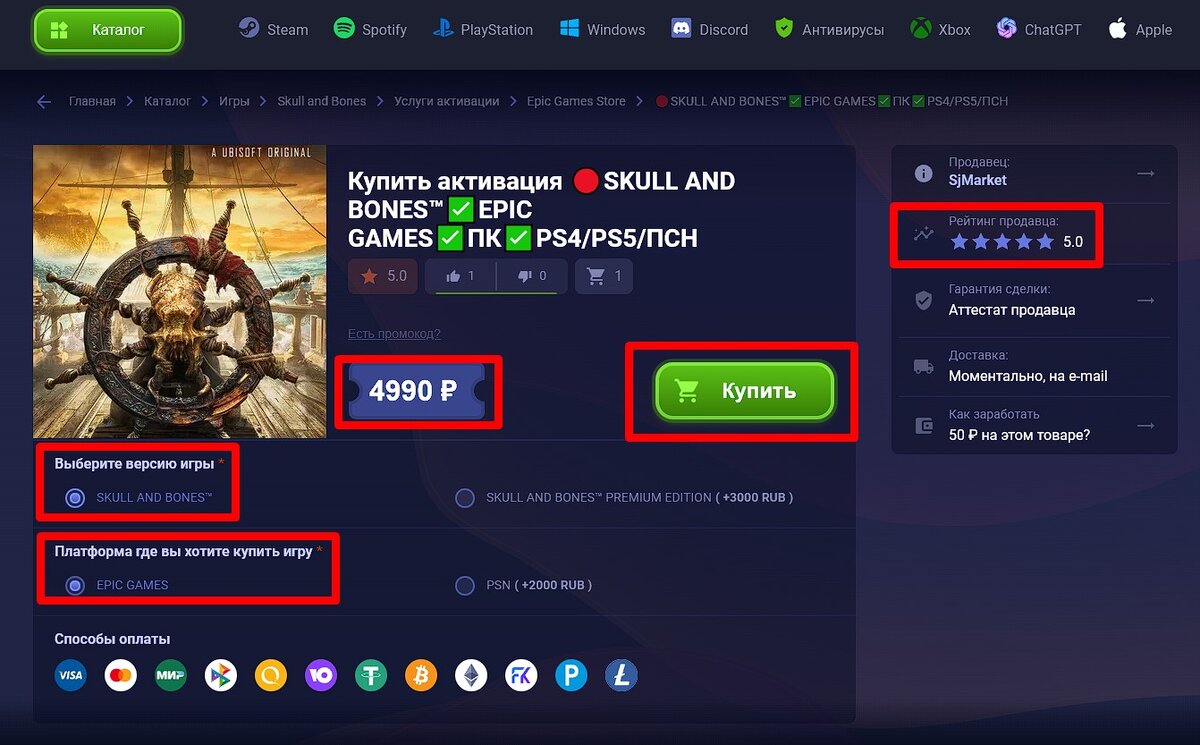Open the PlayStation category in top menu
Viewport: 1200px width, 745px height.
(x=482, y=29)
